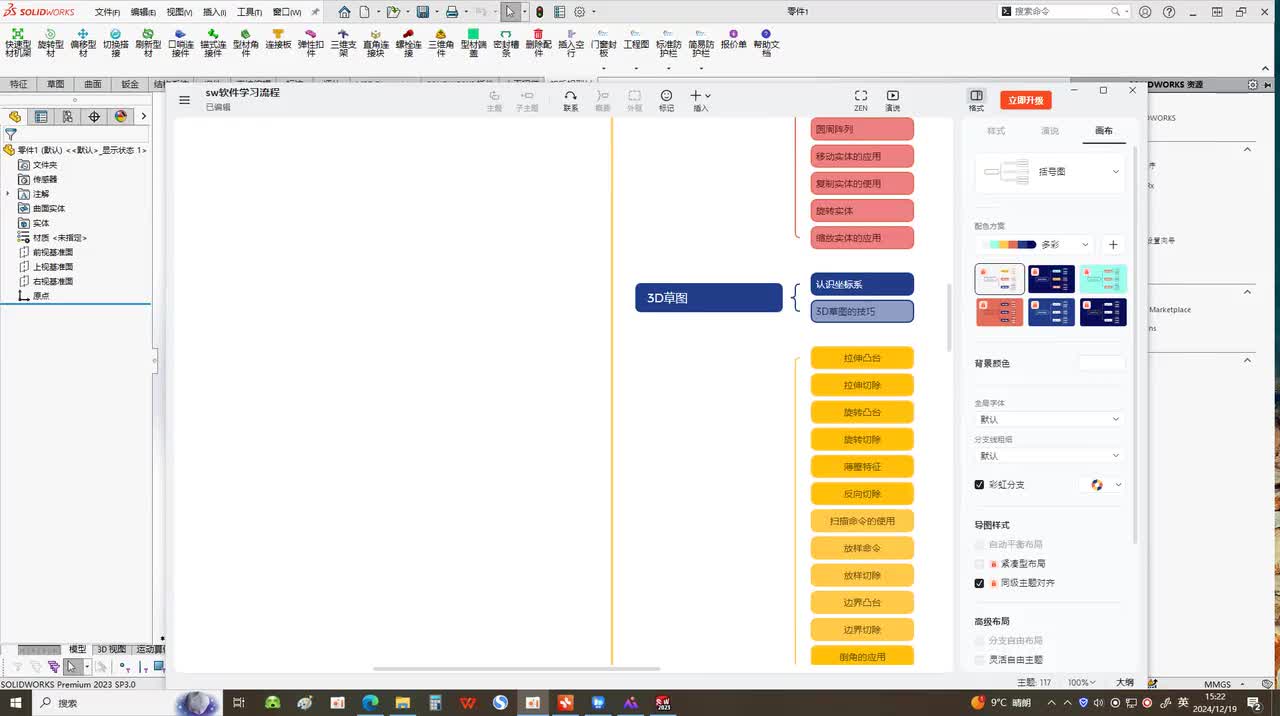Open the 括号图 structure dropdown
The width and height of the screenshot is (1280, 716).
(x=1050, y=172)
